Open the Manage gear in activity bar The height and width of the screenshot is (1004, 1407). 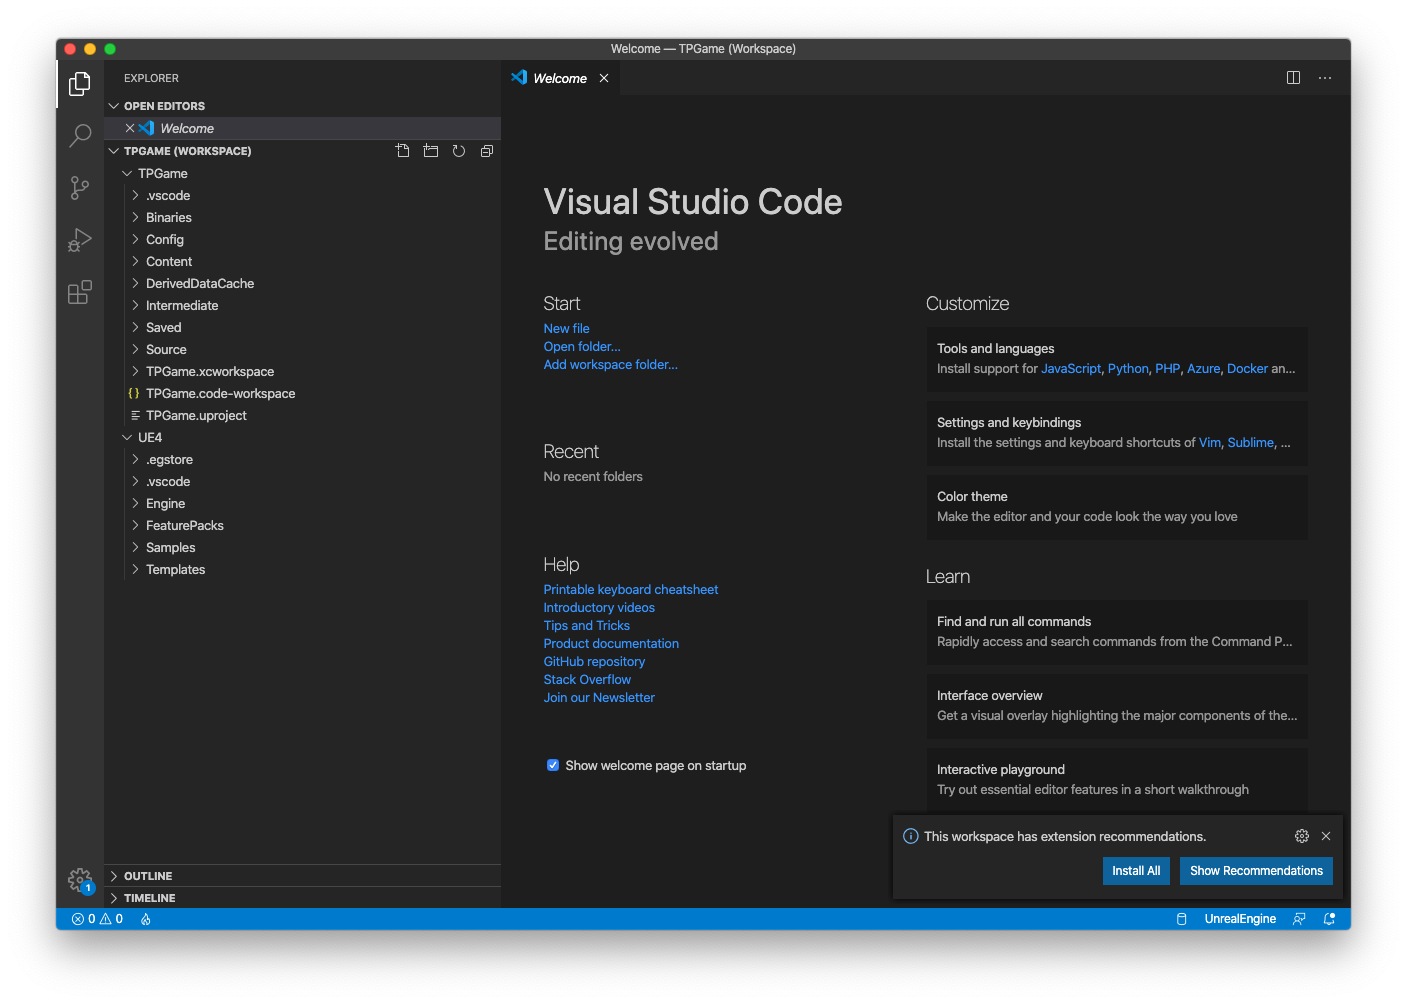tap(80, 880)
